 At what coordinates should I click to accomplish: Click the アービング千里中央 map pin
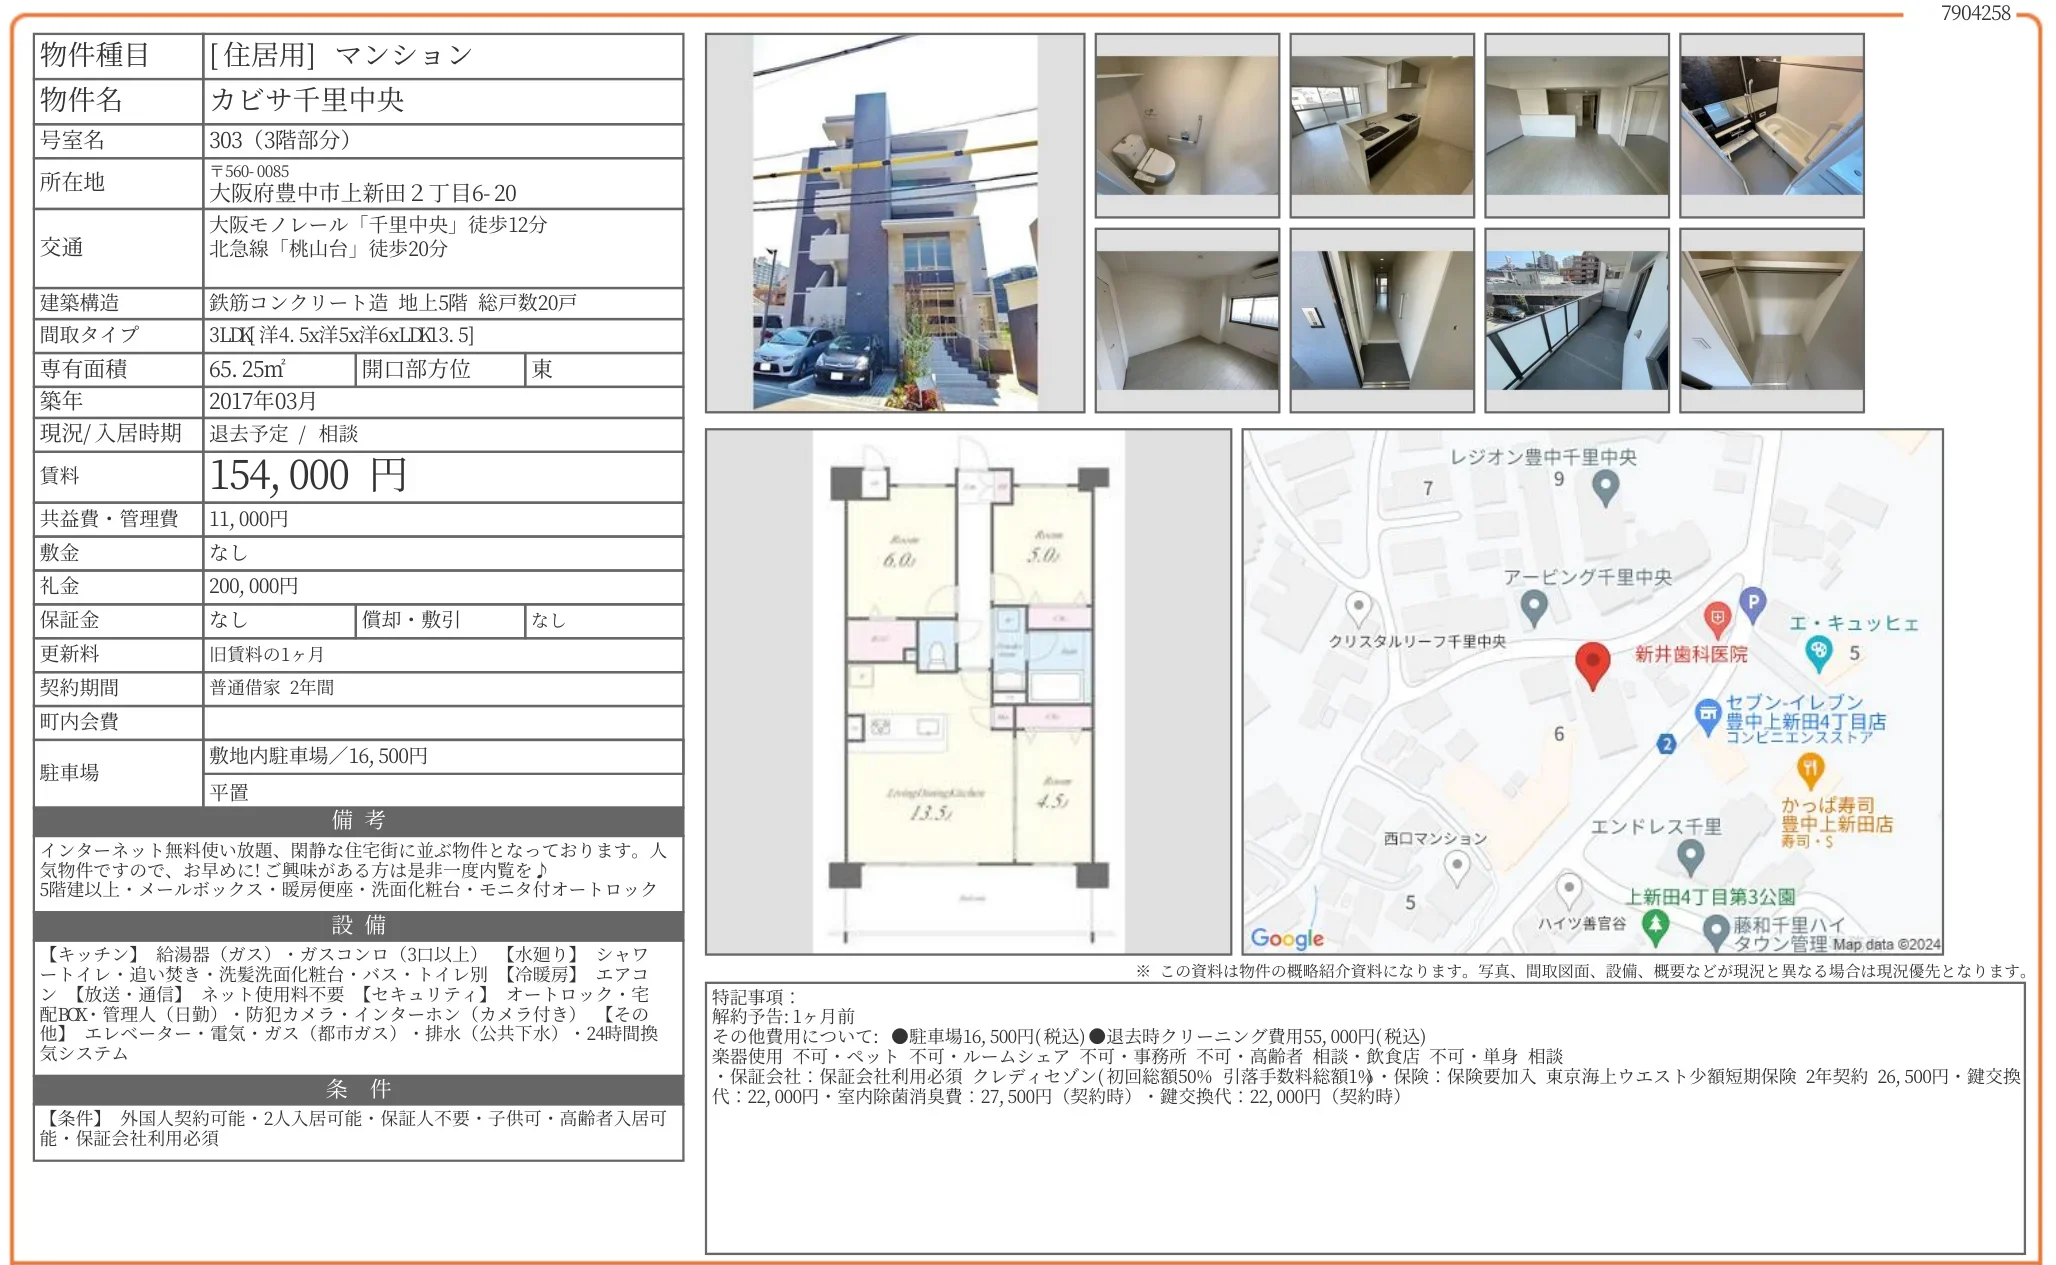[1534, 606]
